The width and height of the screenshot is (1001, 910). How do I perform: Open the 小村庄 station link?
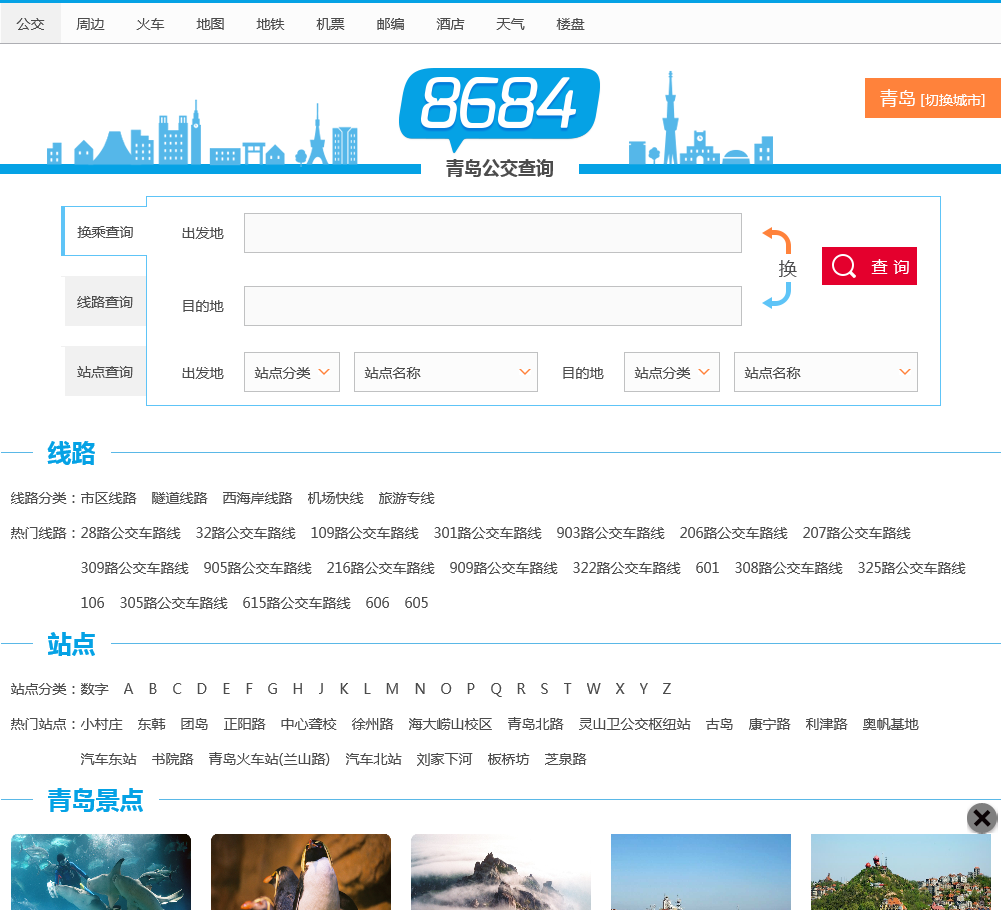click(x=102, y=724)
